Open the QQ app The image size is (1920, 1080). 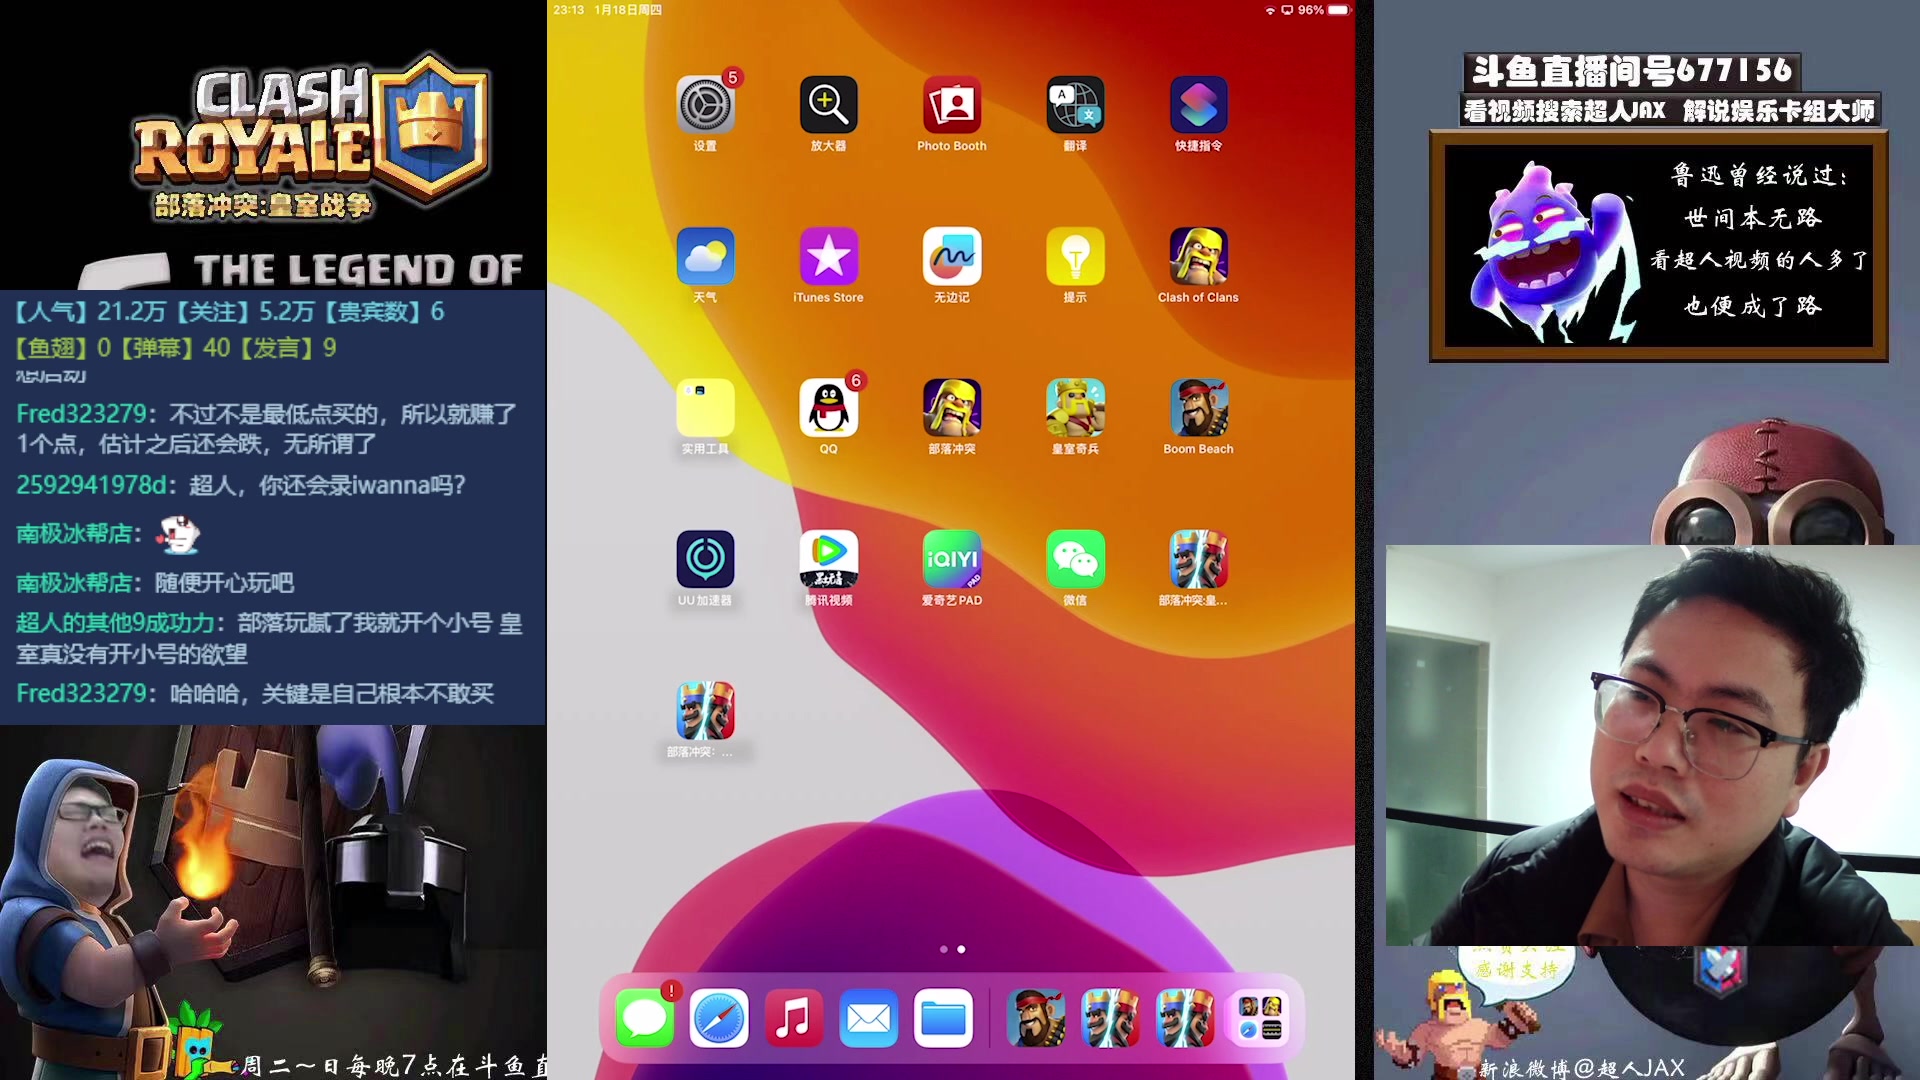coord(828,408)
